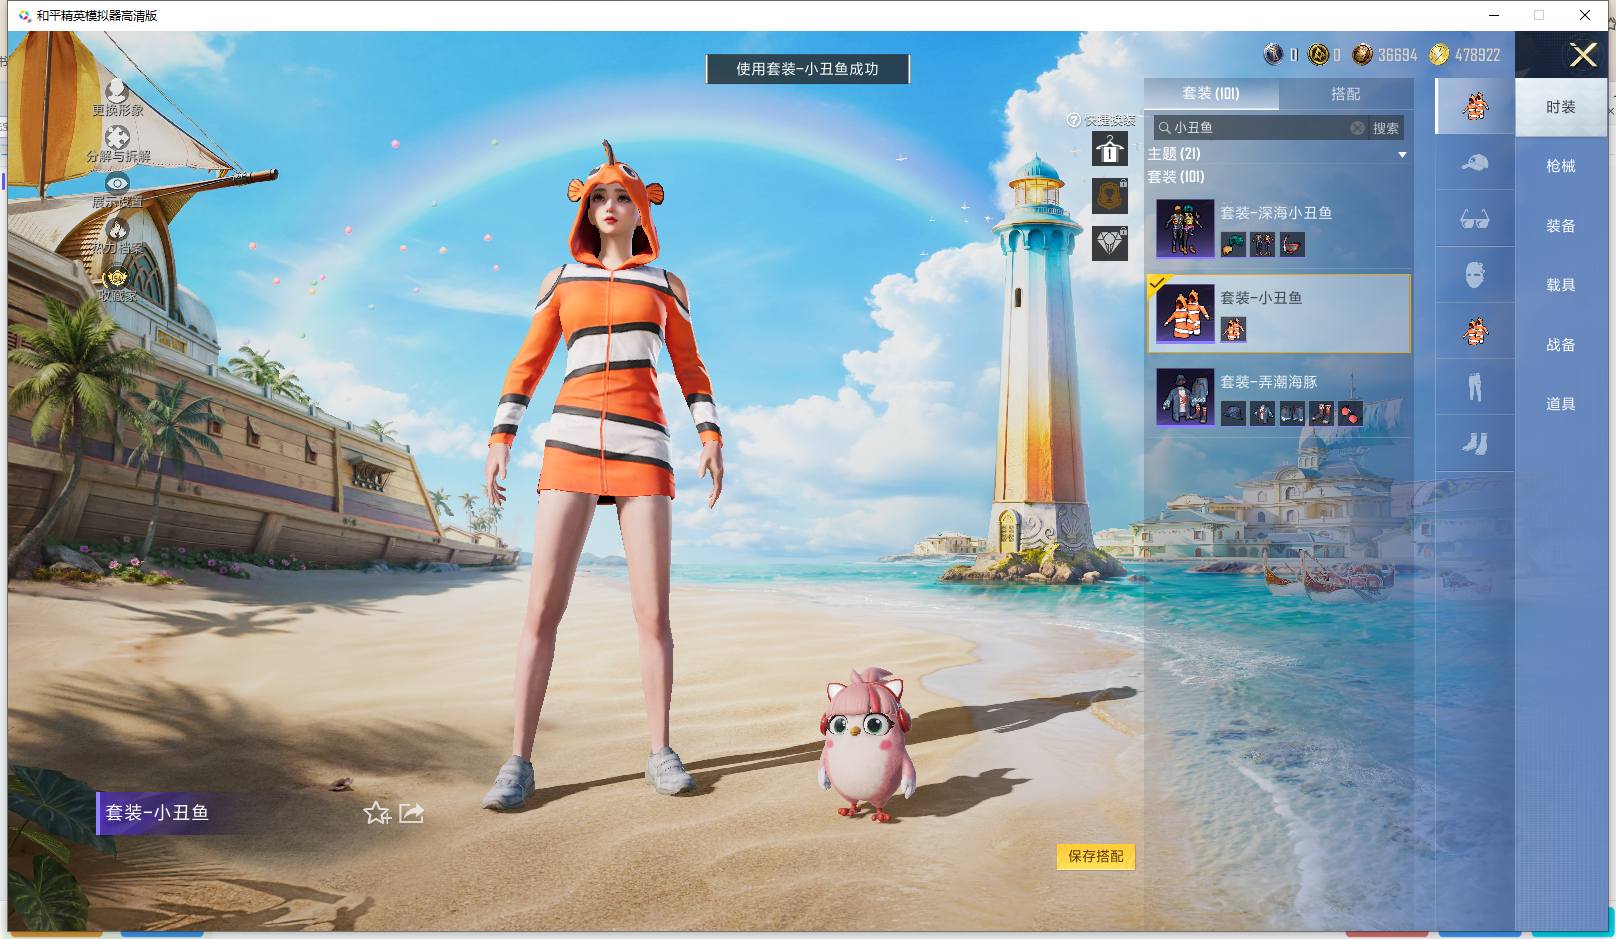Image resolution: width=1616 pixels, height=939 pixels.
Task: Select the checked 套装-小丑鱼 outfit item
Action: click(x=1279, y=313)
